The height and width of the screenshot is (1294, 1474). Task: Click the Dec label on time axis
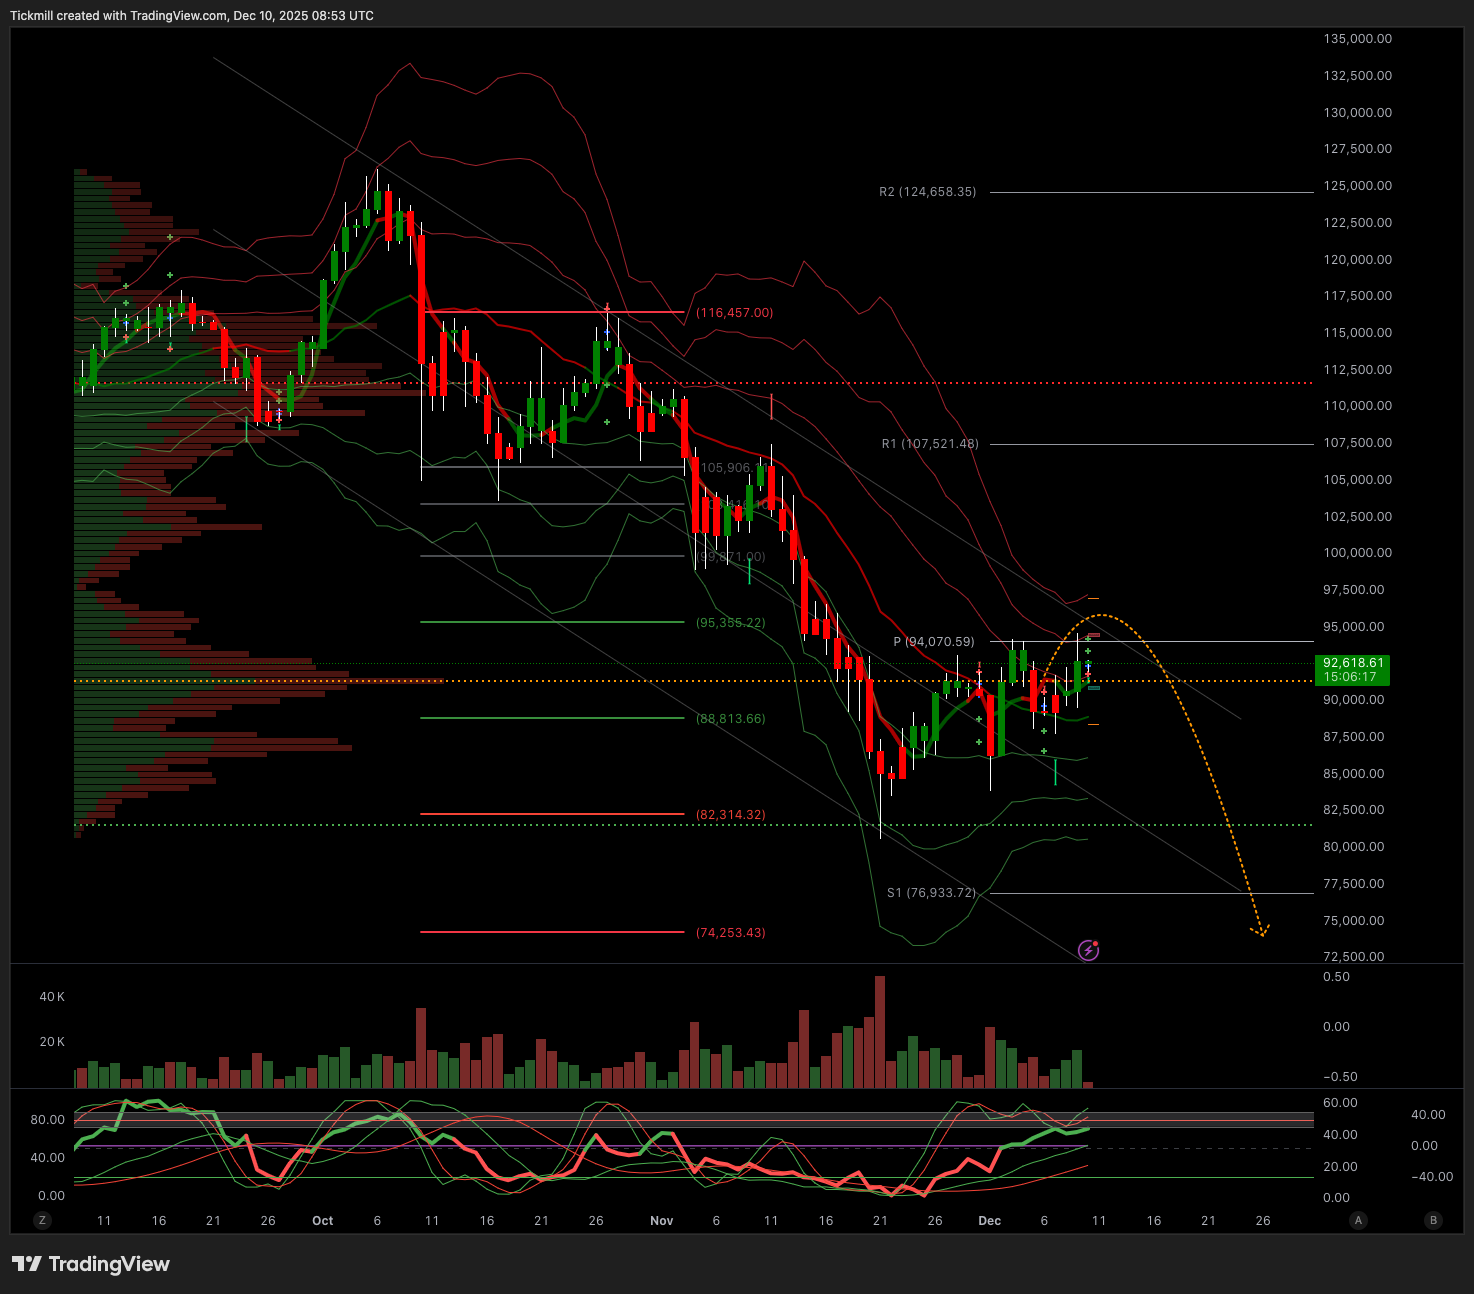pos(989,1221)
